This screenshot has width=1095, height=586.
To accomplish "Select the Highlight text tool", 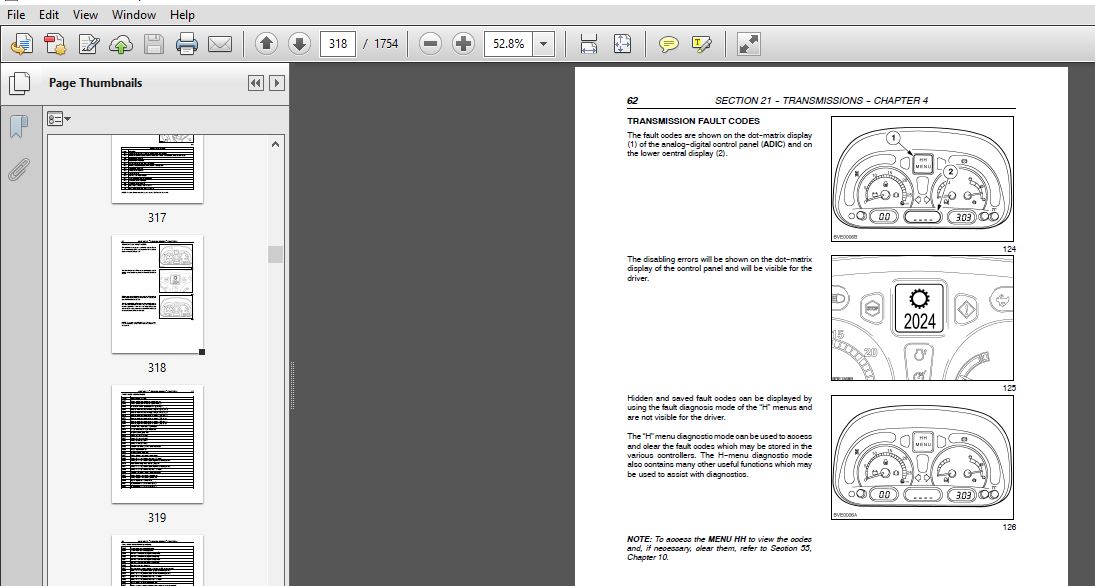I will click(701, 44).
